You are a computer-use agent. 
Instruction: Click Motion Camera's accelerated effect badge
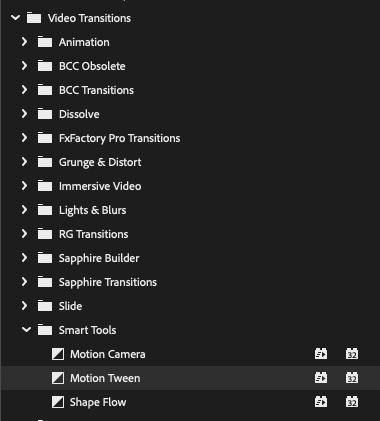coord(321,354)
